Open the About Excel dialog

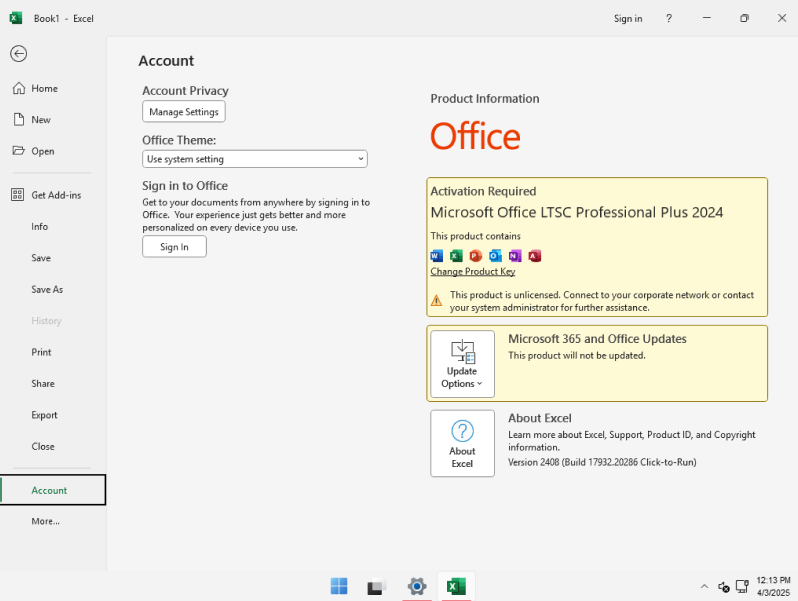pyautogui.click(x=462, y=443)
